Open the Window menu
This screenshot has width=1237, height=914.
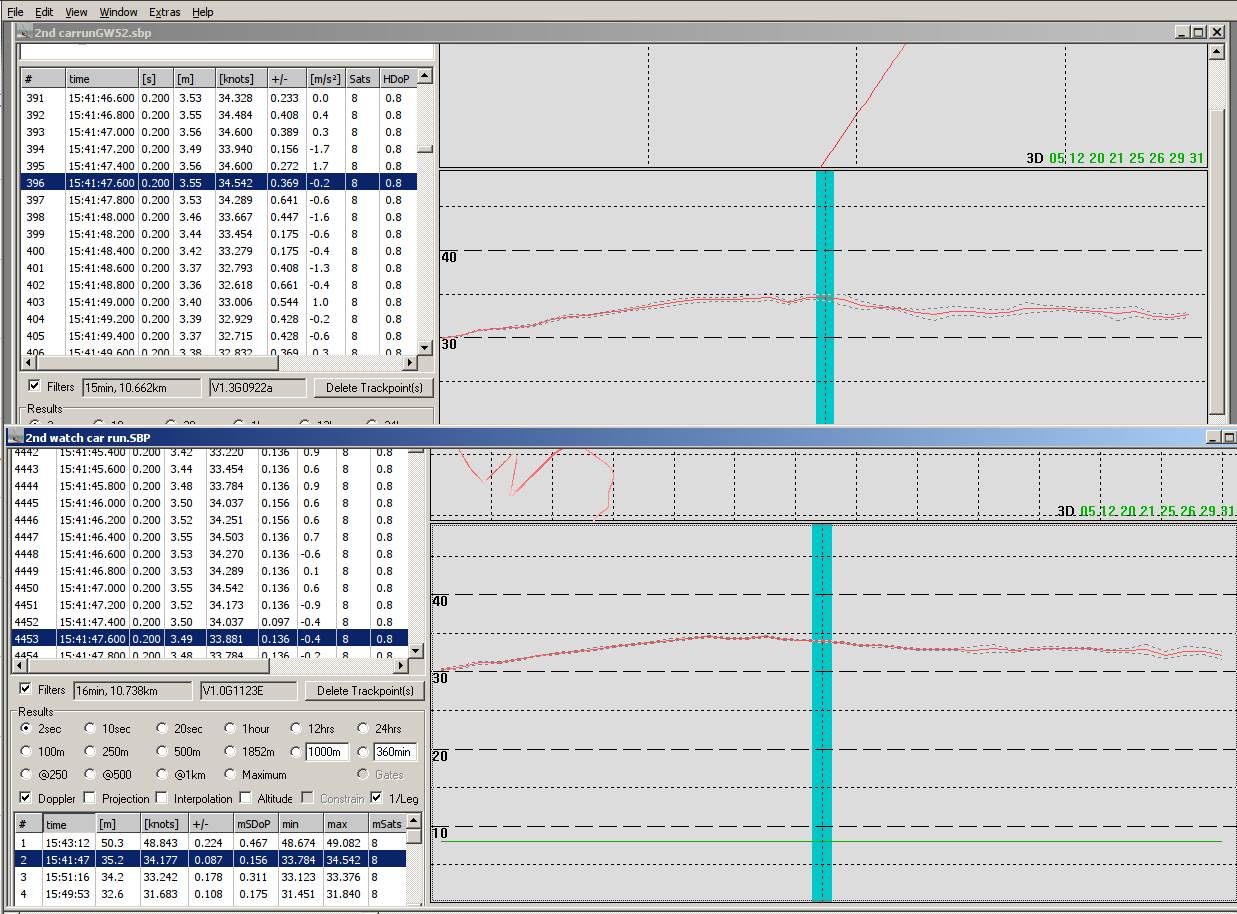click(118, 12)
